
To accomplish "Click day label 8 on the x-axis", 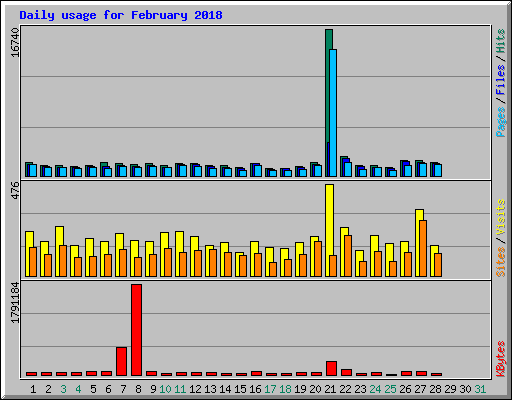I will (138, 389).
